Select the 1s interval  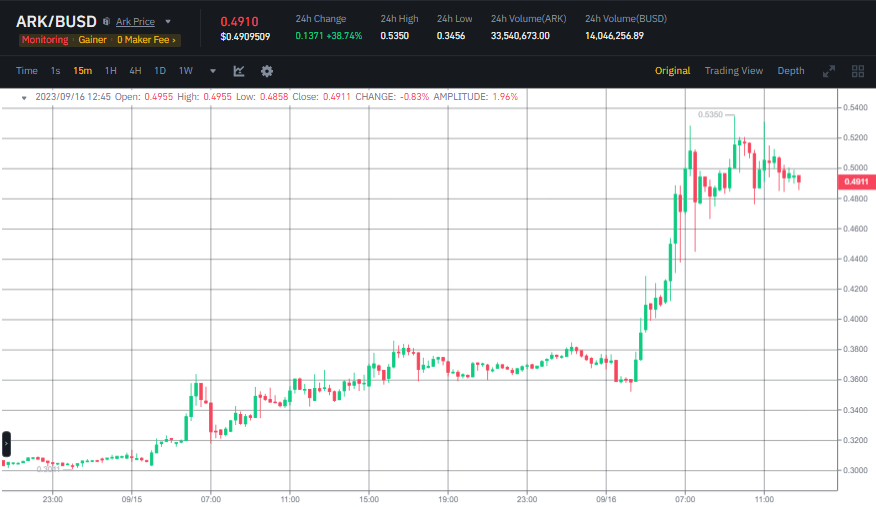click(x=55, y=71)
